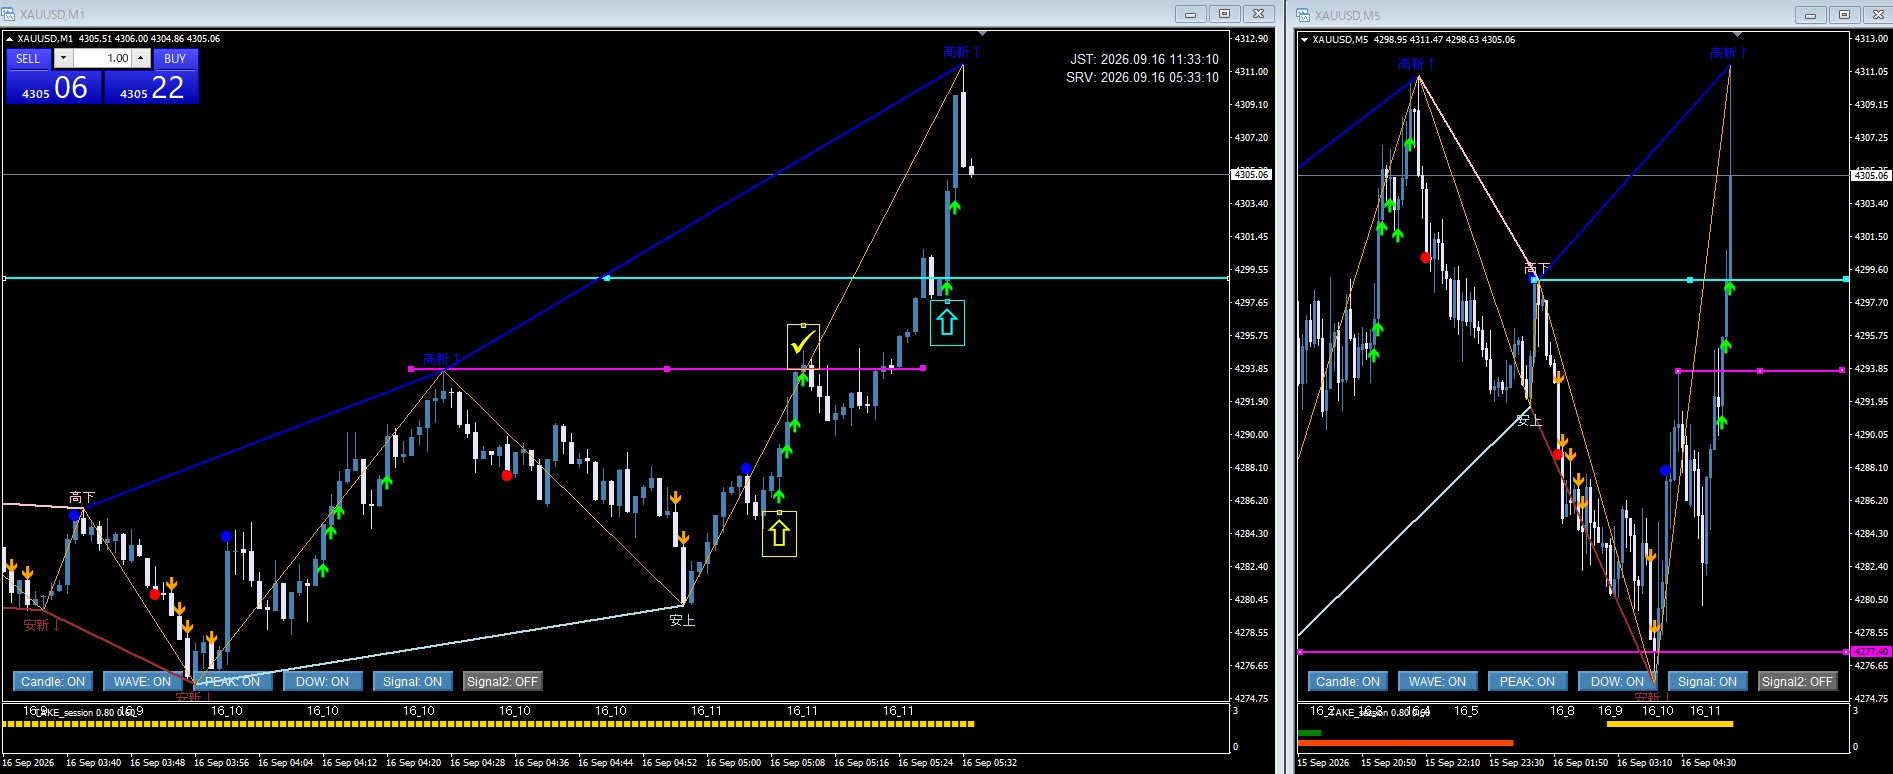The image size is (1893, 774).
Task: Click the SRV server time label
Action: [x=1142, y=78]
